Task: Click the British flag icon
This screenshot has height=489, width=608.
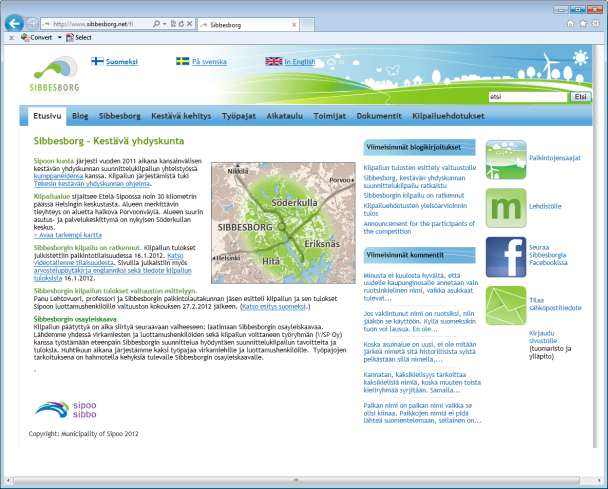Action: pos(273,61)
